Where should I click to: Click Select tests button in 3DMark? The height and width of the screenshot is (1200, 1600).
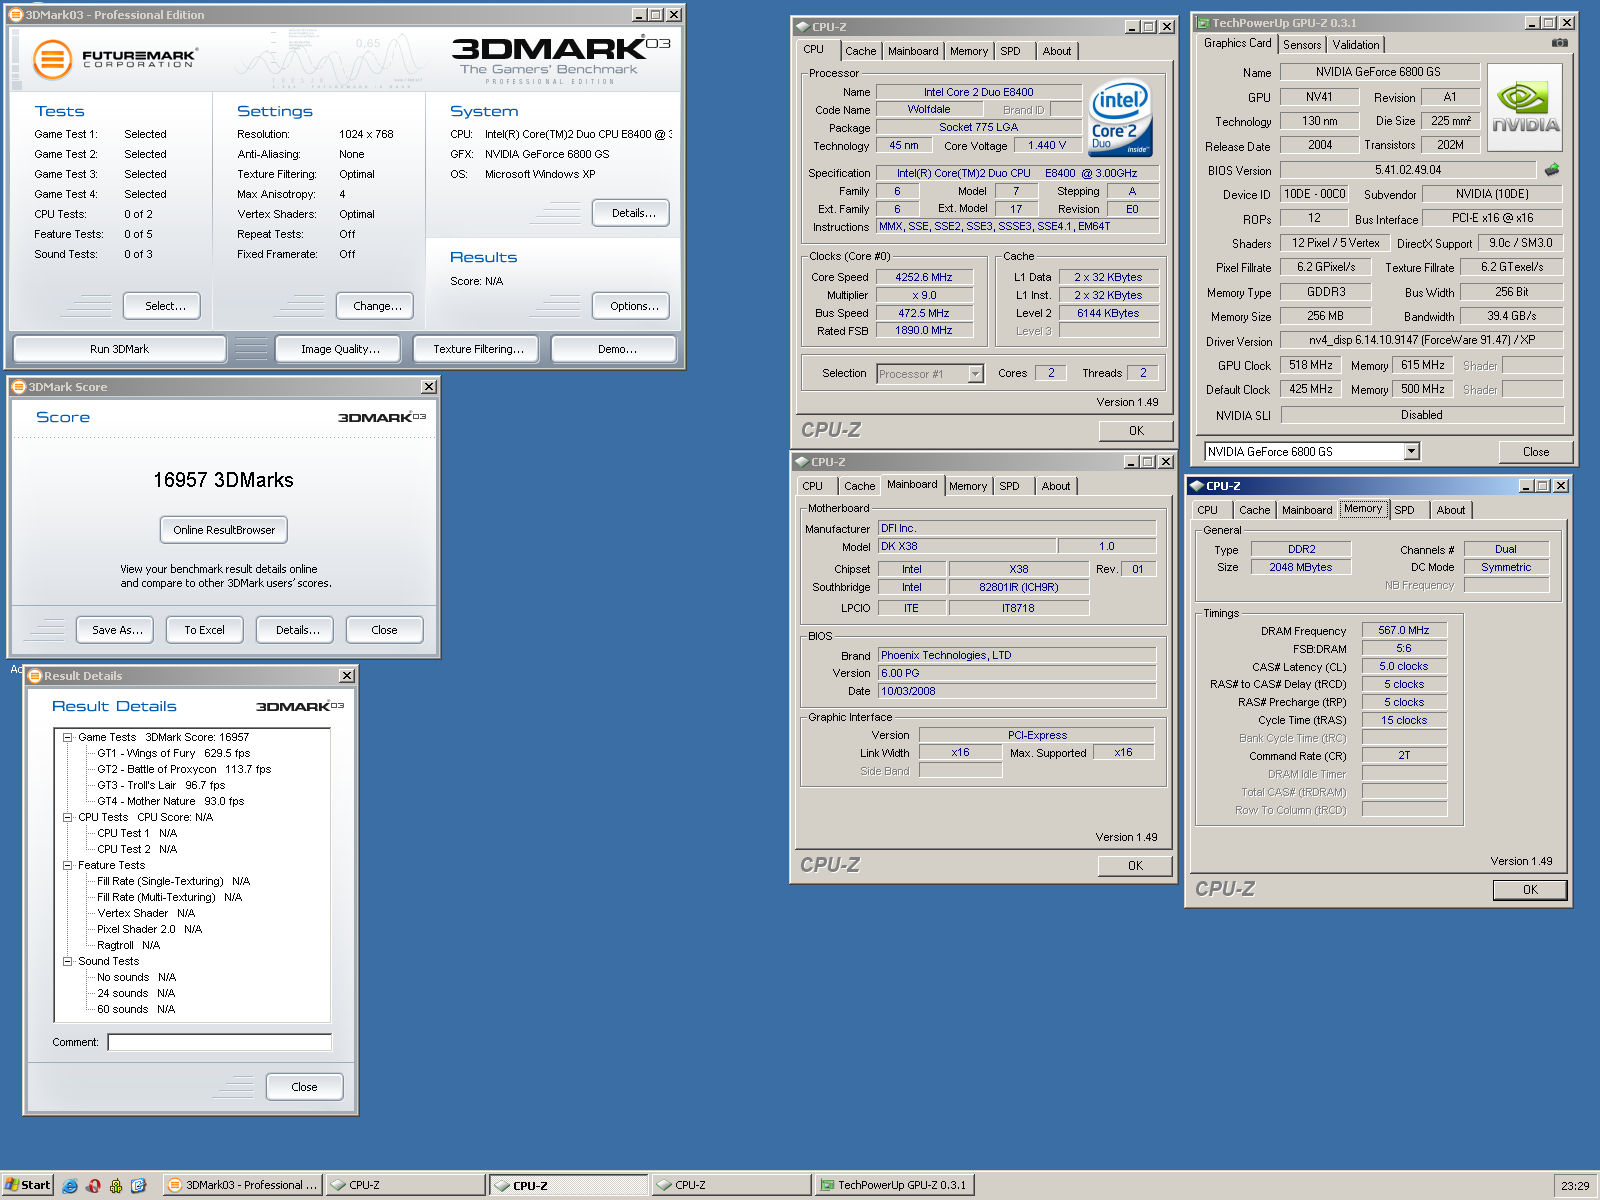pos(162,306)
